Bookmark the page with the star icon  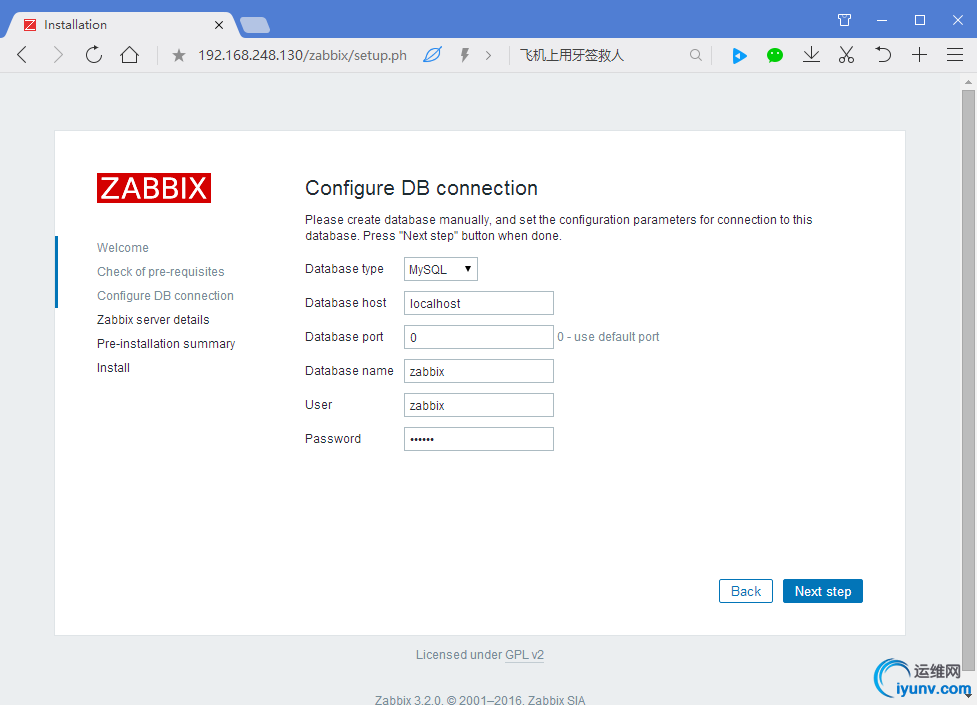(x=179, y=55)
